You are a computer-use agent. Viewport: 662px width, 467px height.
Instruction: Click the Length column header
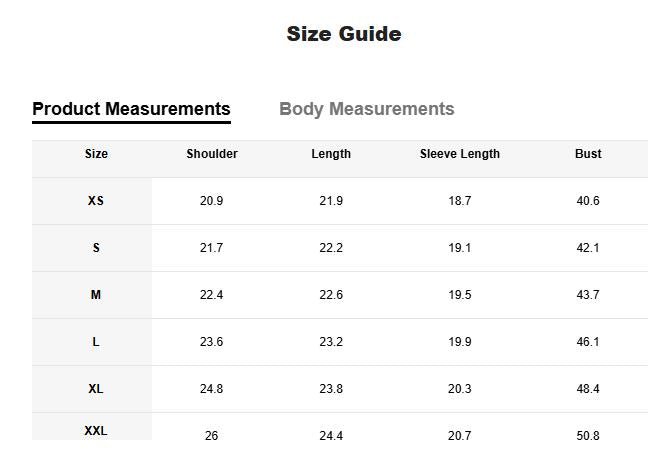(331, 154)
